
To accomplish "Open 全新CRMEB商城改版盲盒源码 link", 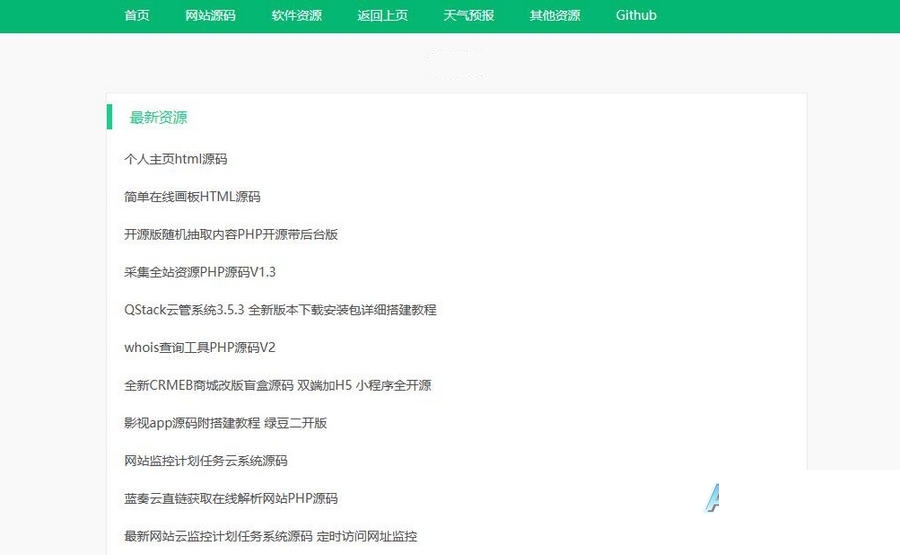I will (277, 385).
